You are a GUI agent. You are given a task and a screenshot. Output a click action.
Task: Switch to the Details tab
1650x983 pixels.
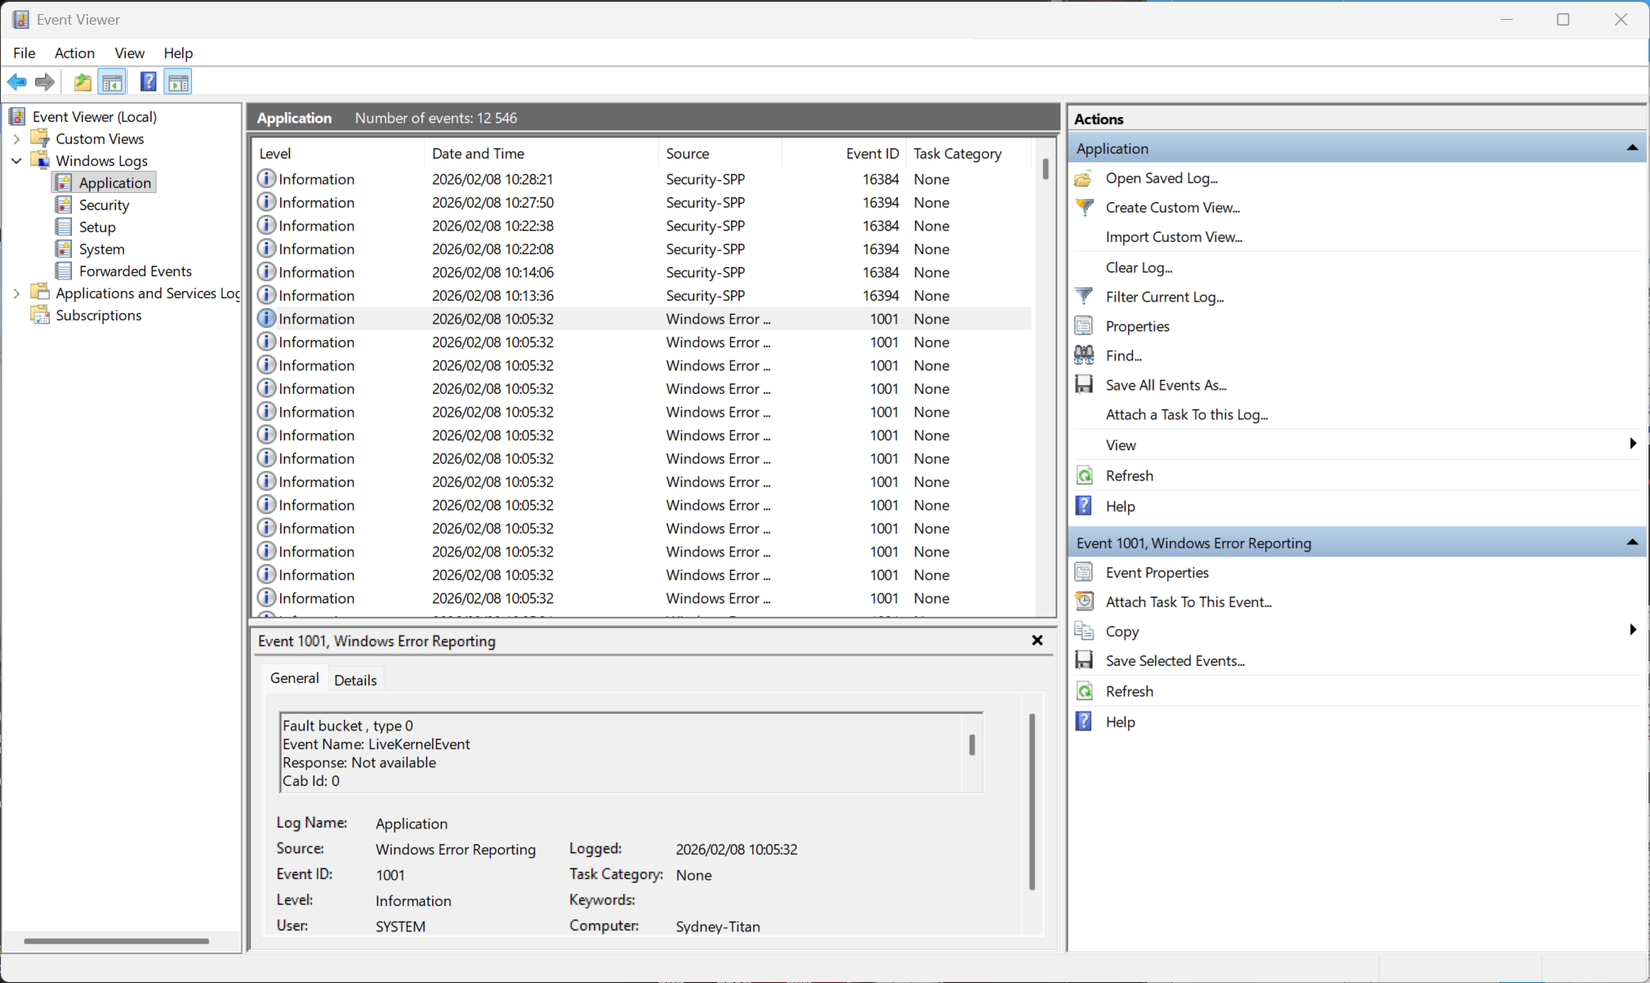click(356, 679)
